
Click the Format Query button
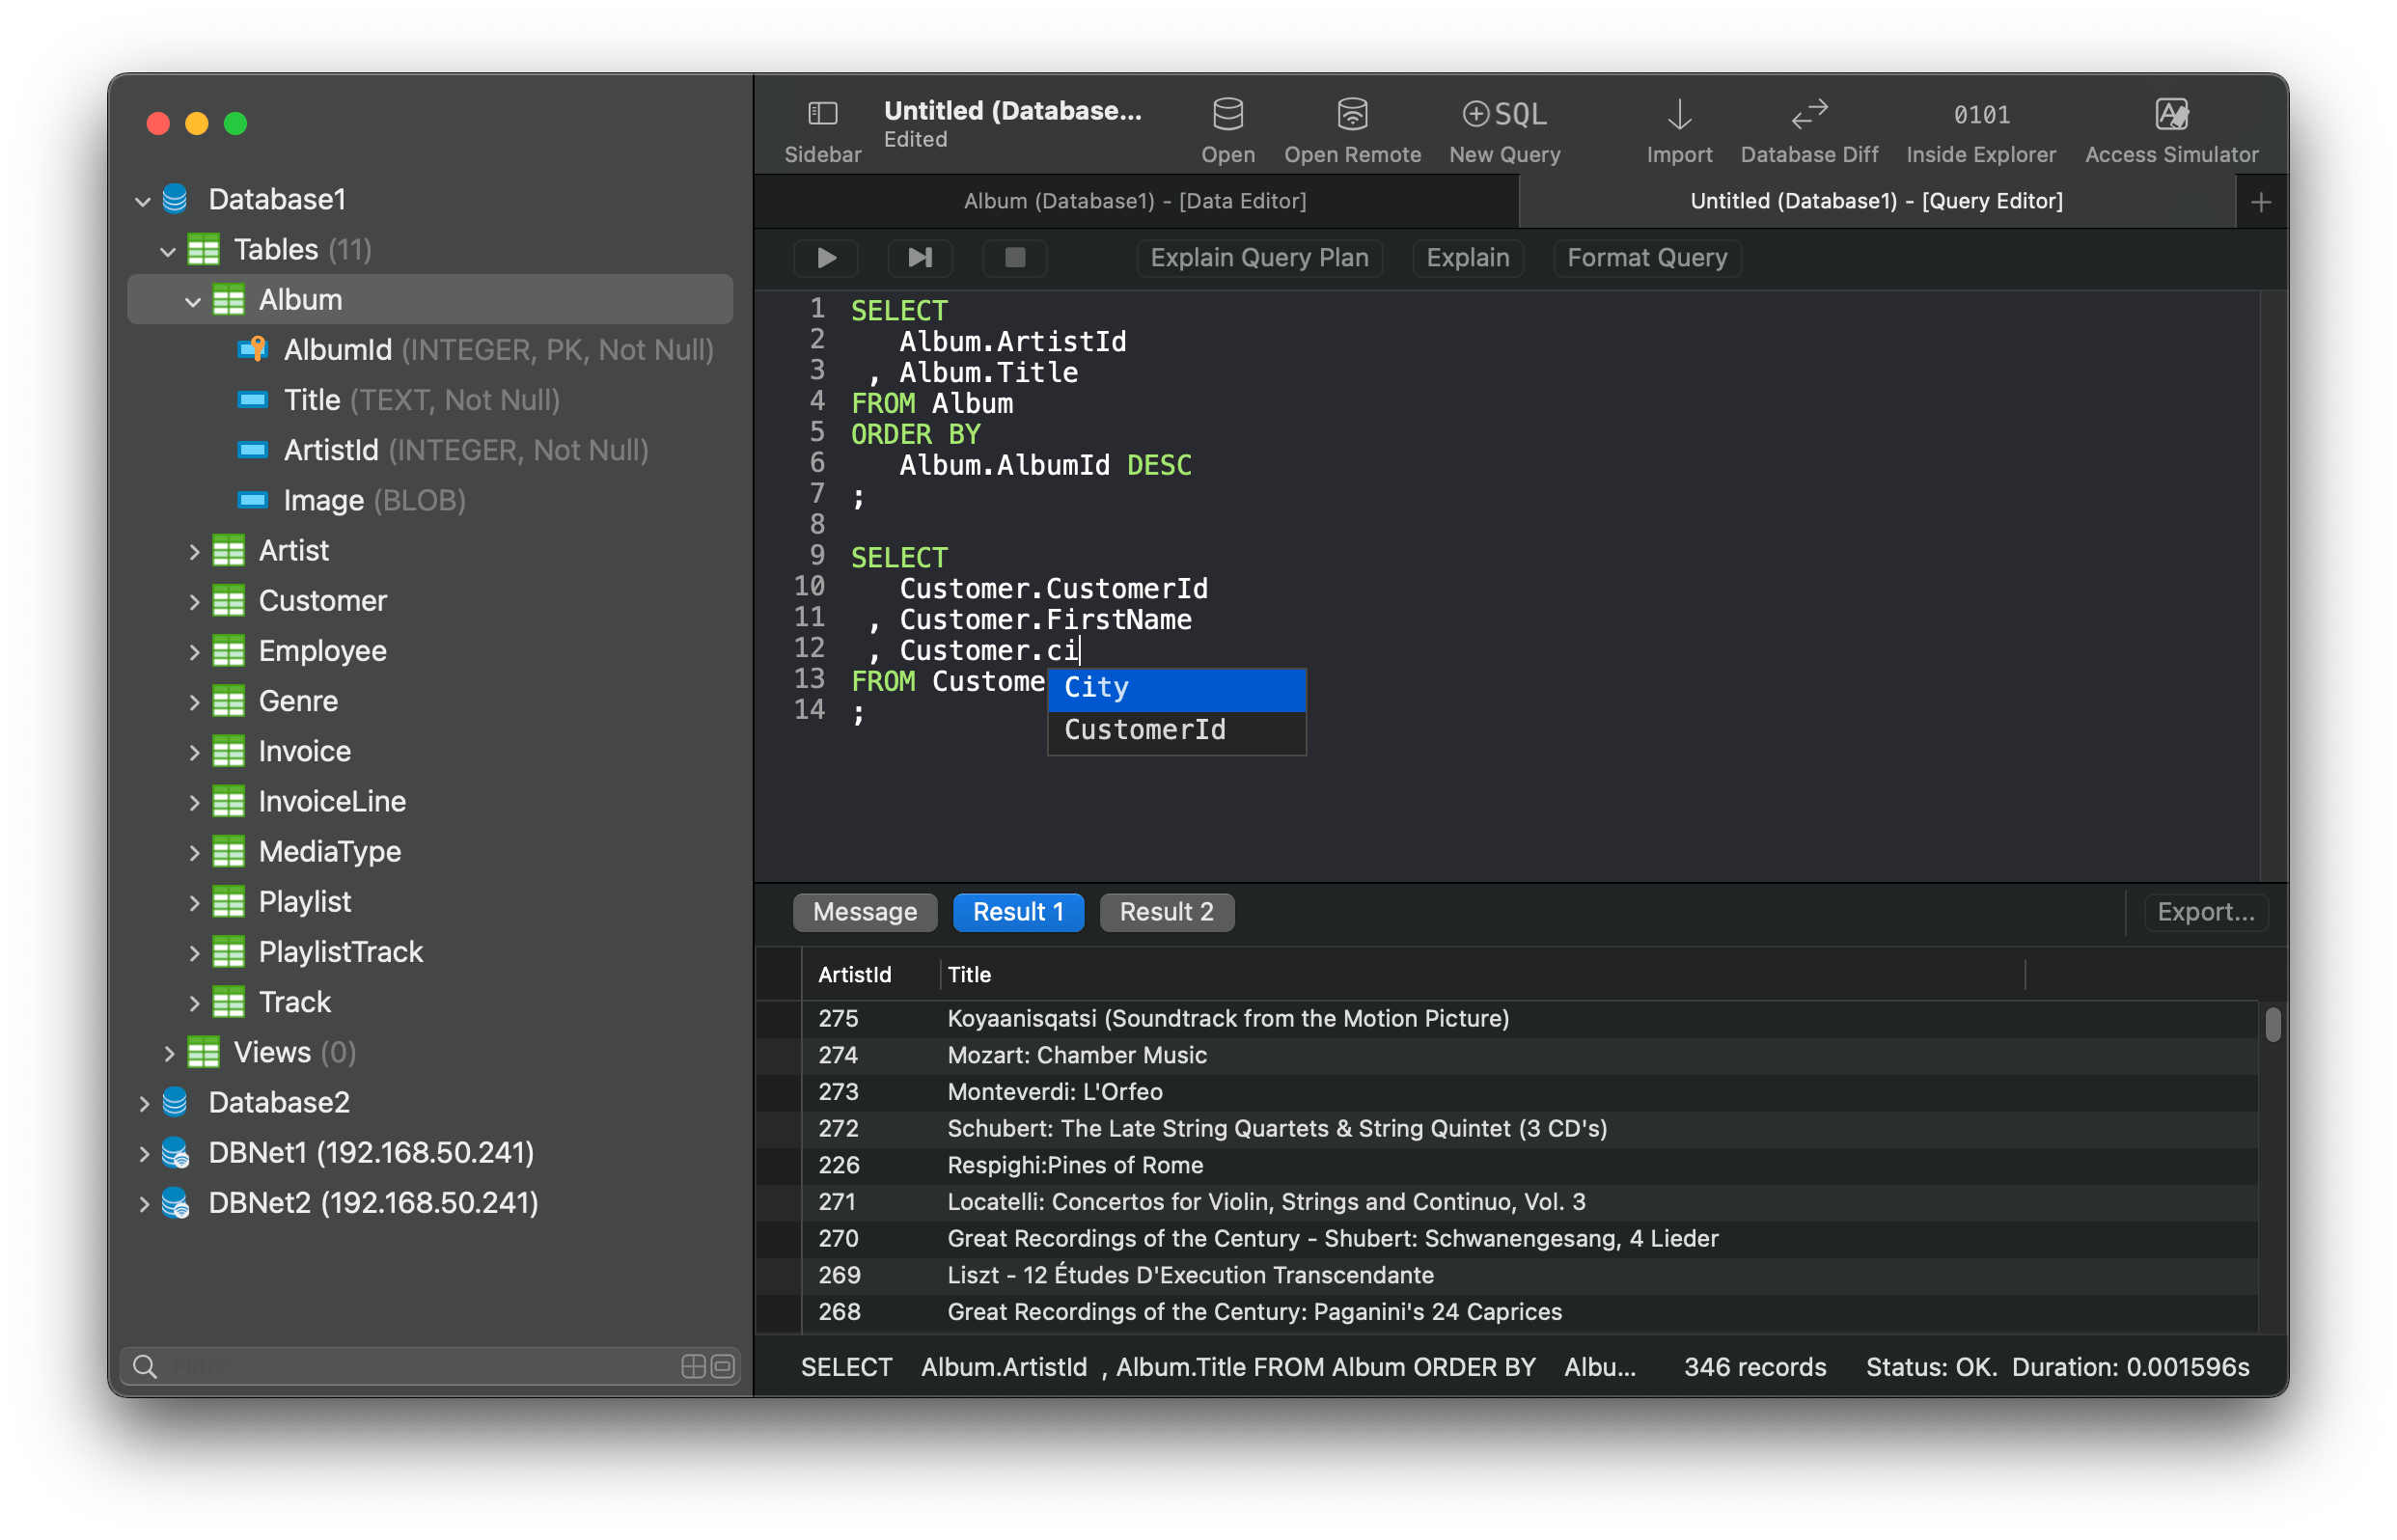(1646, 258)
